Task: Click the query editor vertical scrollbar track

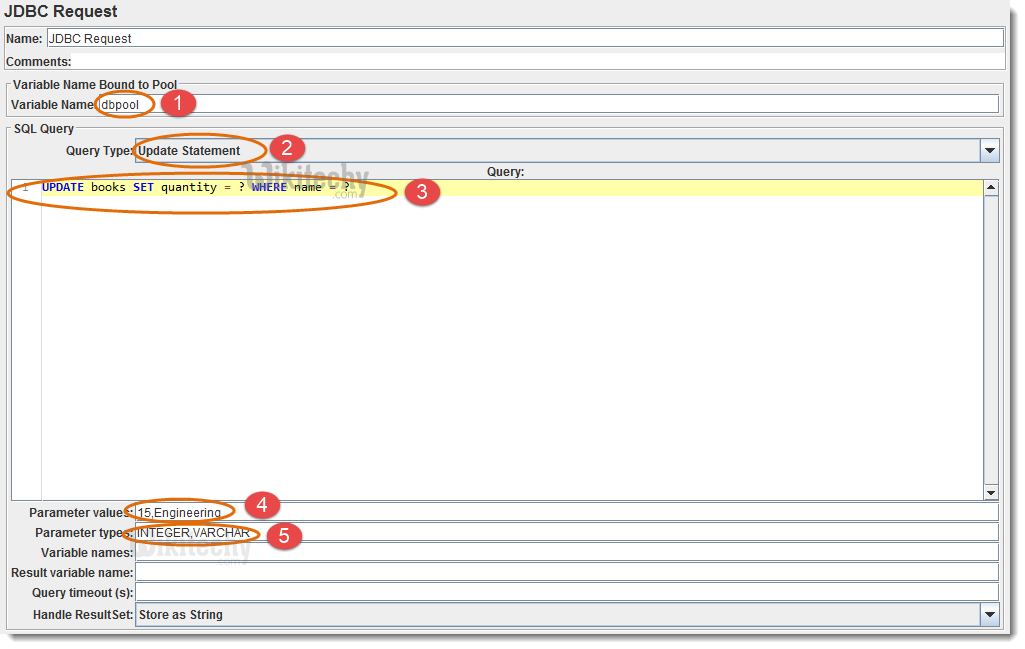Action: click(990, 340)
